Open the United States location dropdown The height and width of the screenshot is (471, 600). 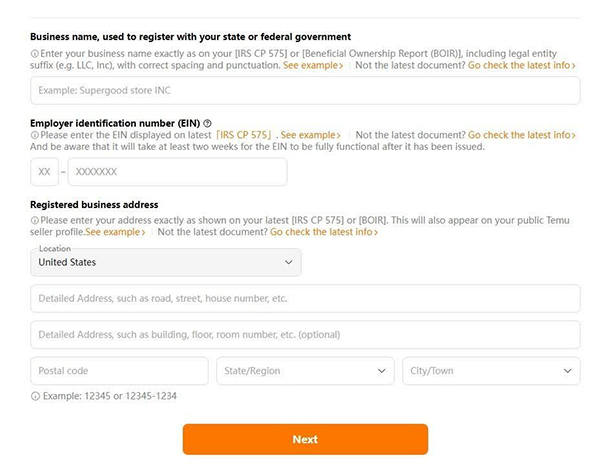coord(165,262)
